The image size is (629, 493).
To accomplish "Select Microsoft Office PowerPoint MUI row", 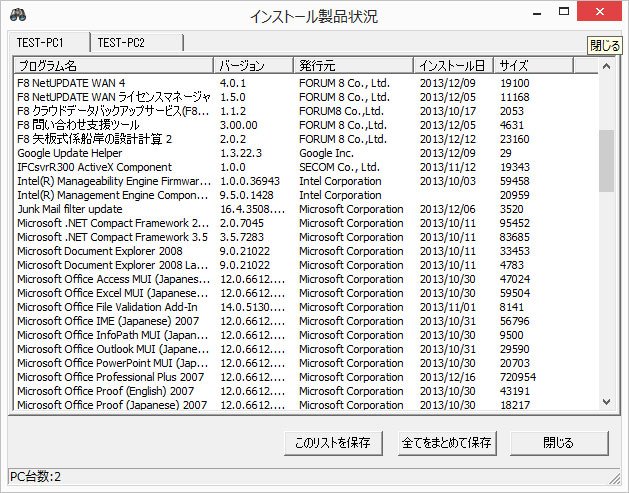I will click(x=306, y=363).
